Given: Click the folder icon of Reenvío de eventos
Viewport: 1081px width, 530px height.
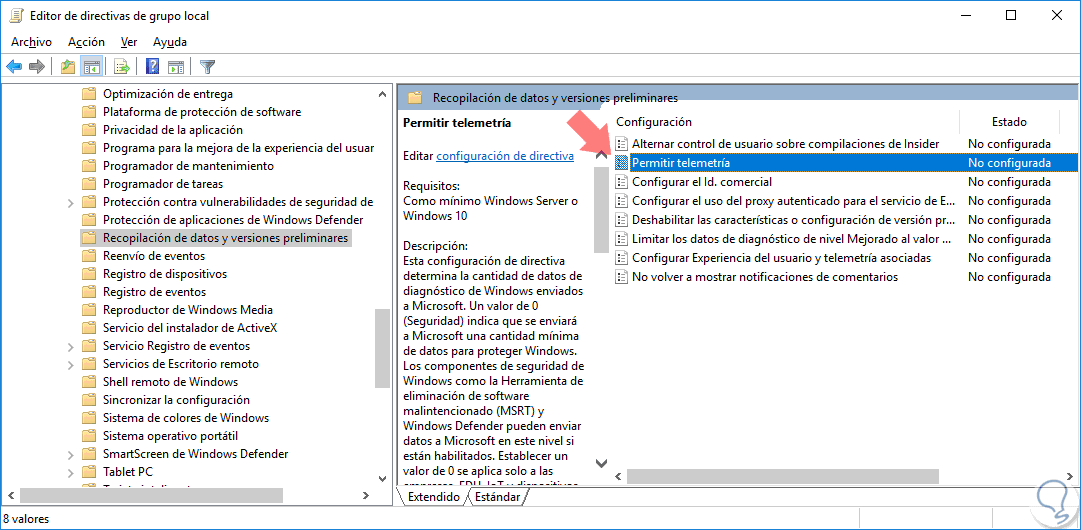Looking at the screenshot, I should click(88, 256).
